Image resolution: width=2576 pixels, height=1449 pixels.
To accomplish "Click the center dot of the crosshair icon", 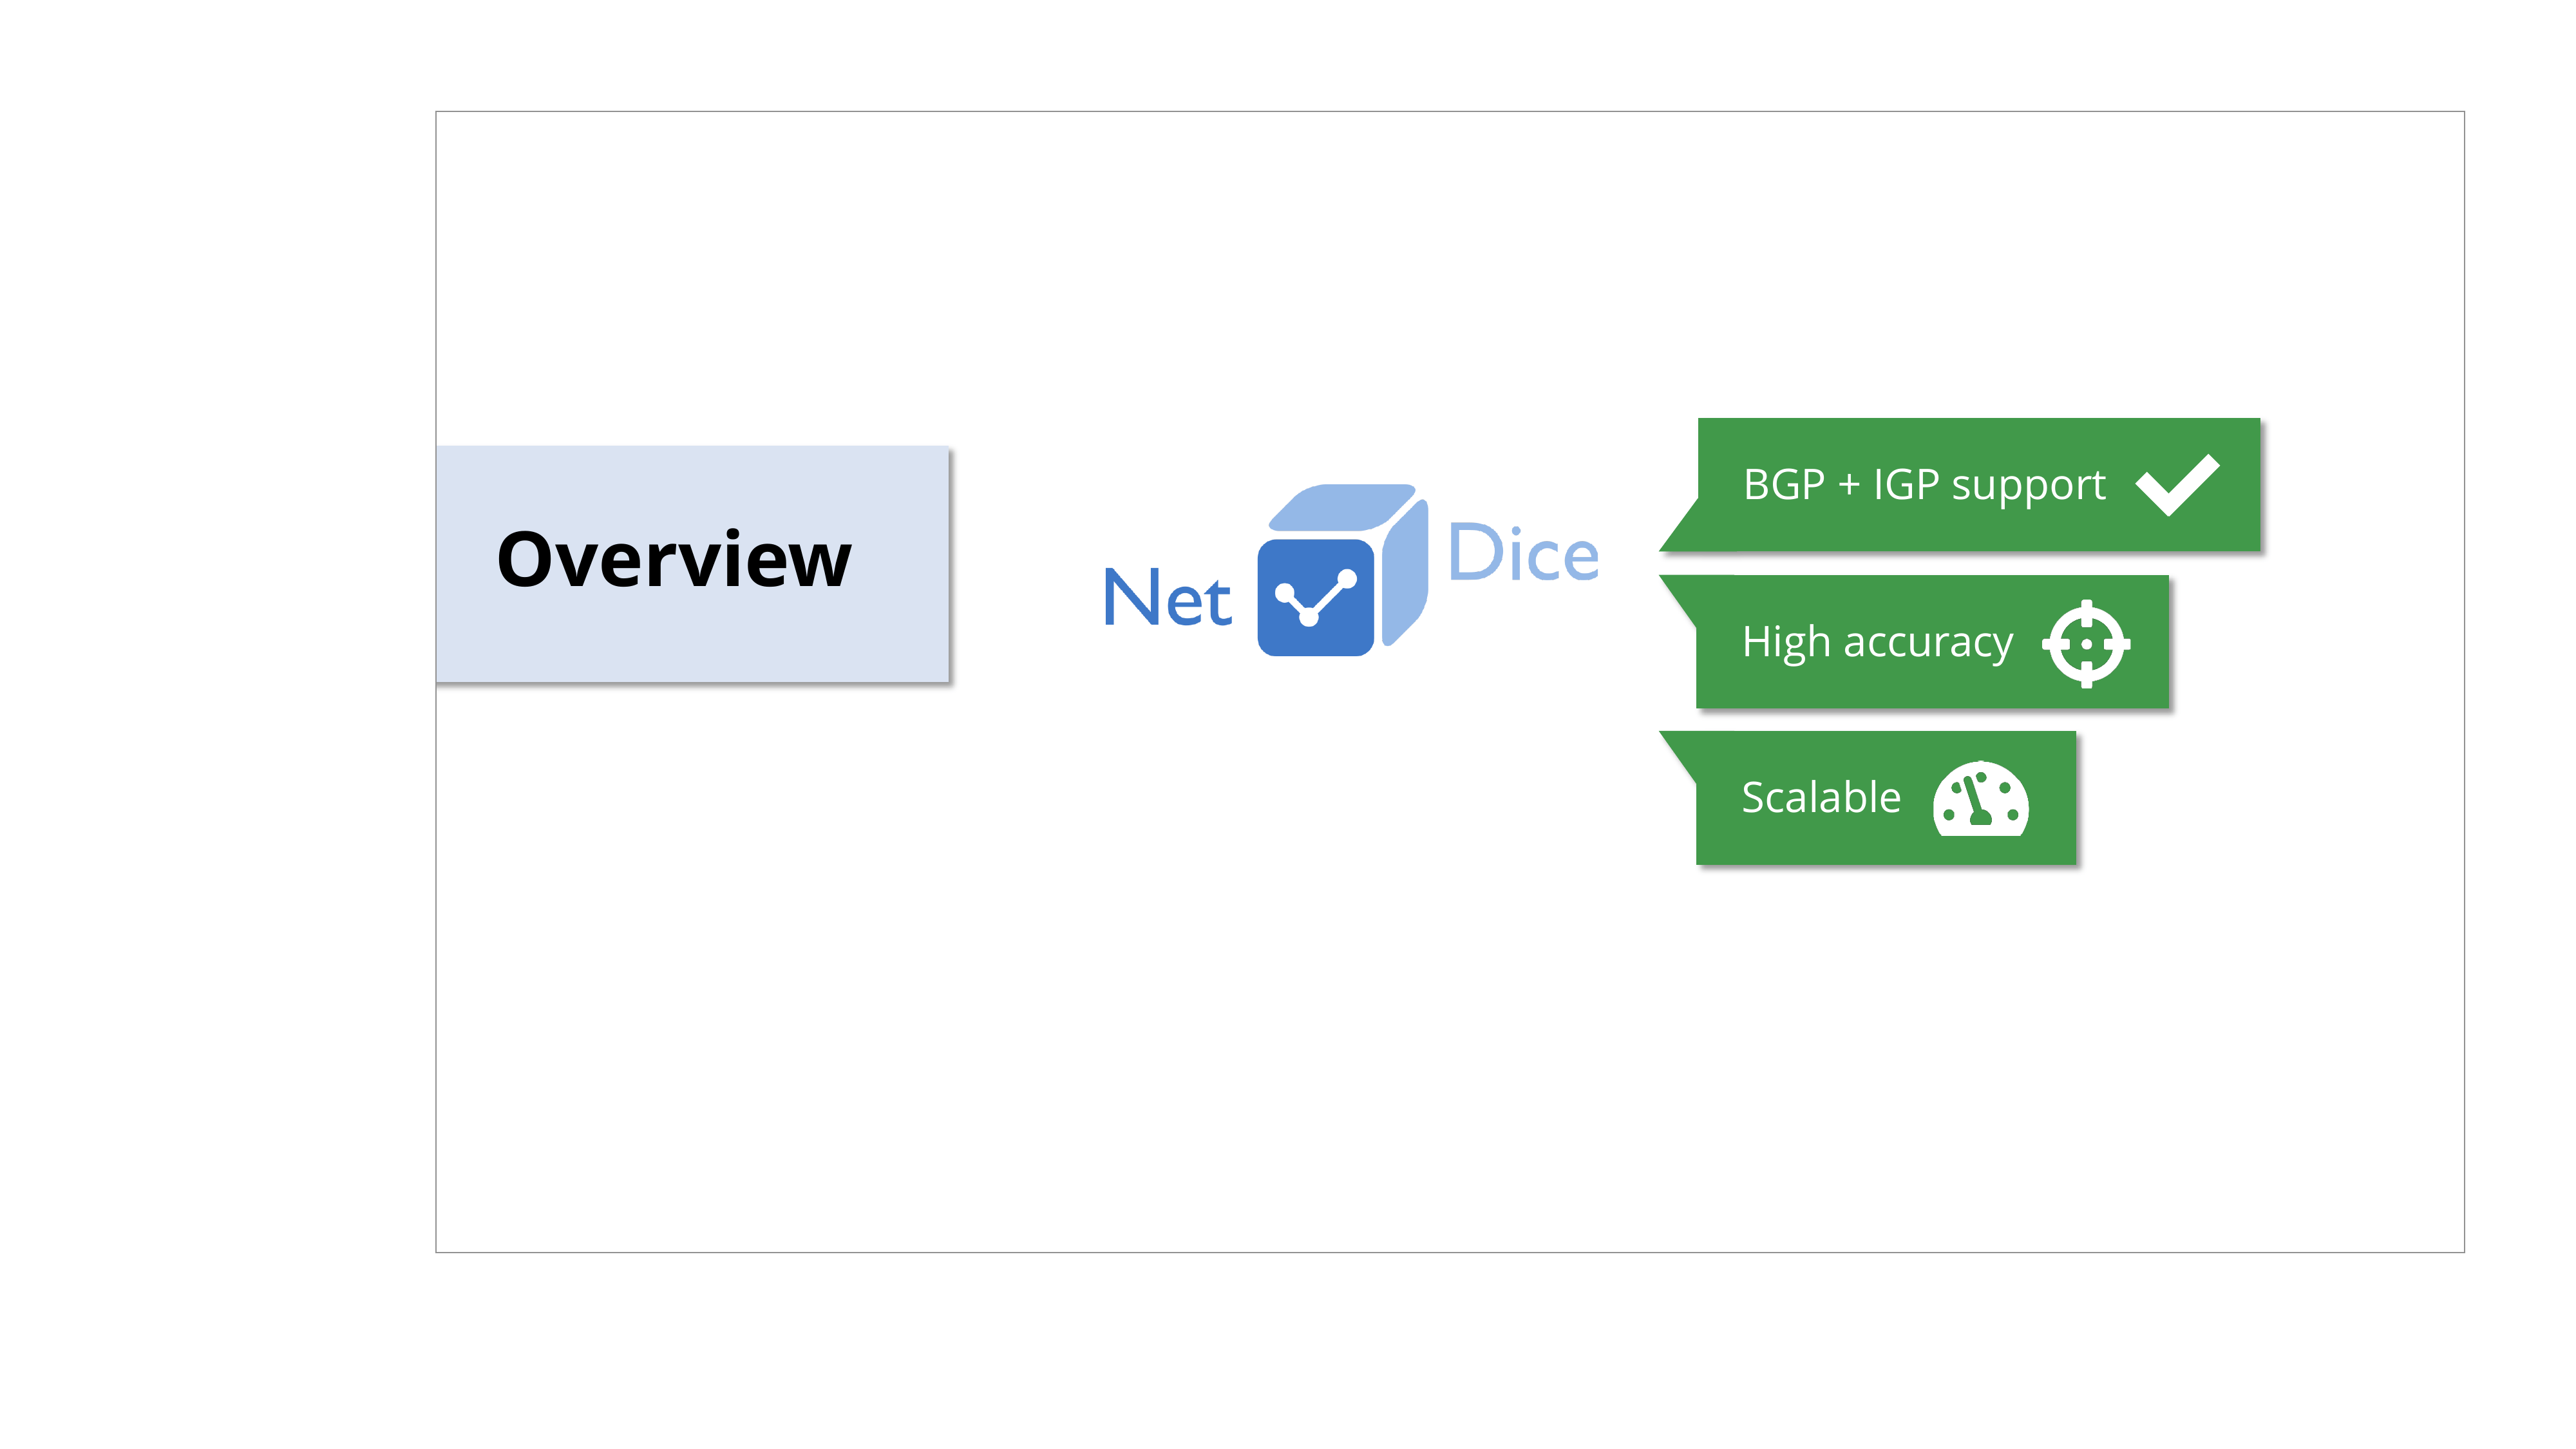I will (x=2086, y=644).
